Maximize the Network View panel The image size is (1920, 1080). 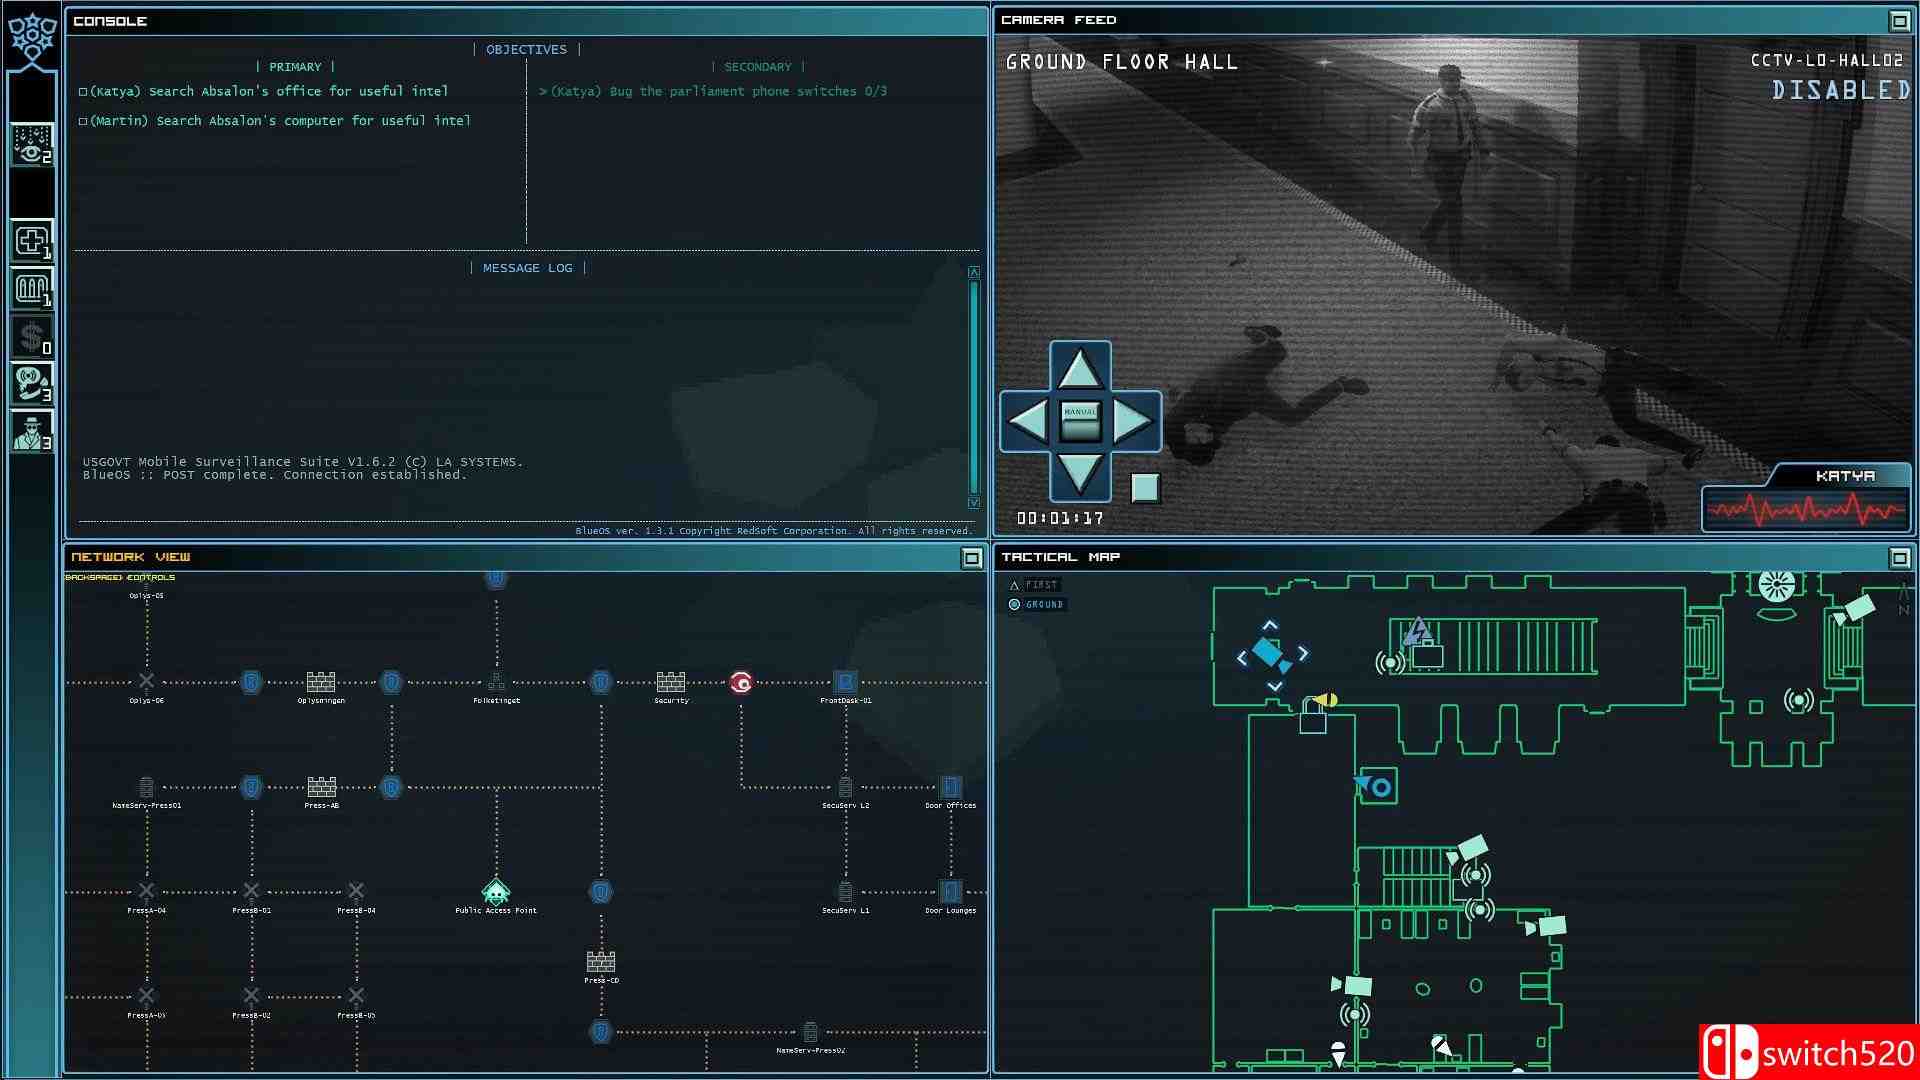pyautogui.click(x=972, y=558)
